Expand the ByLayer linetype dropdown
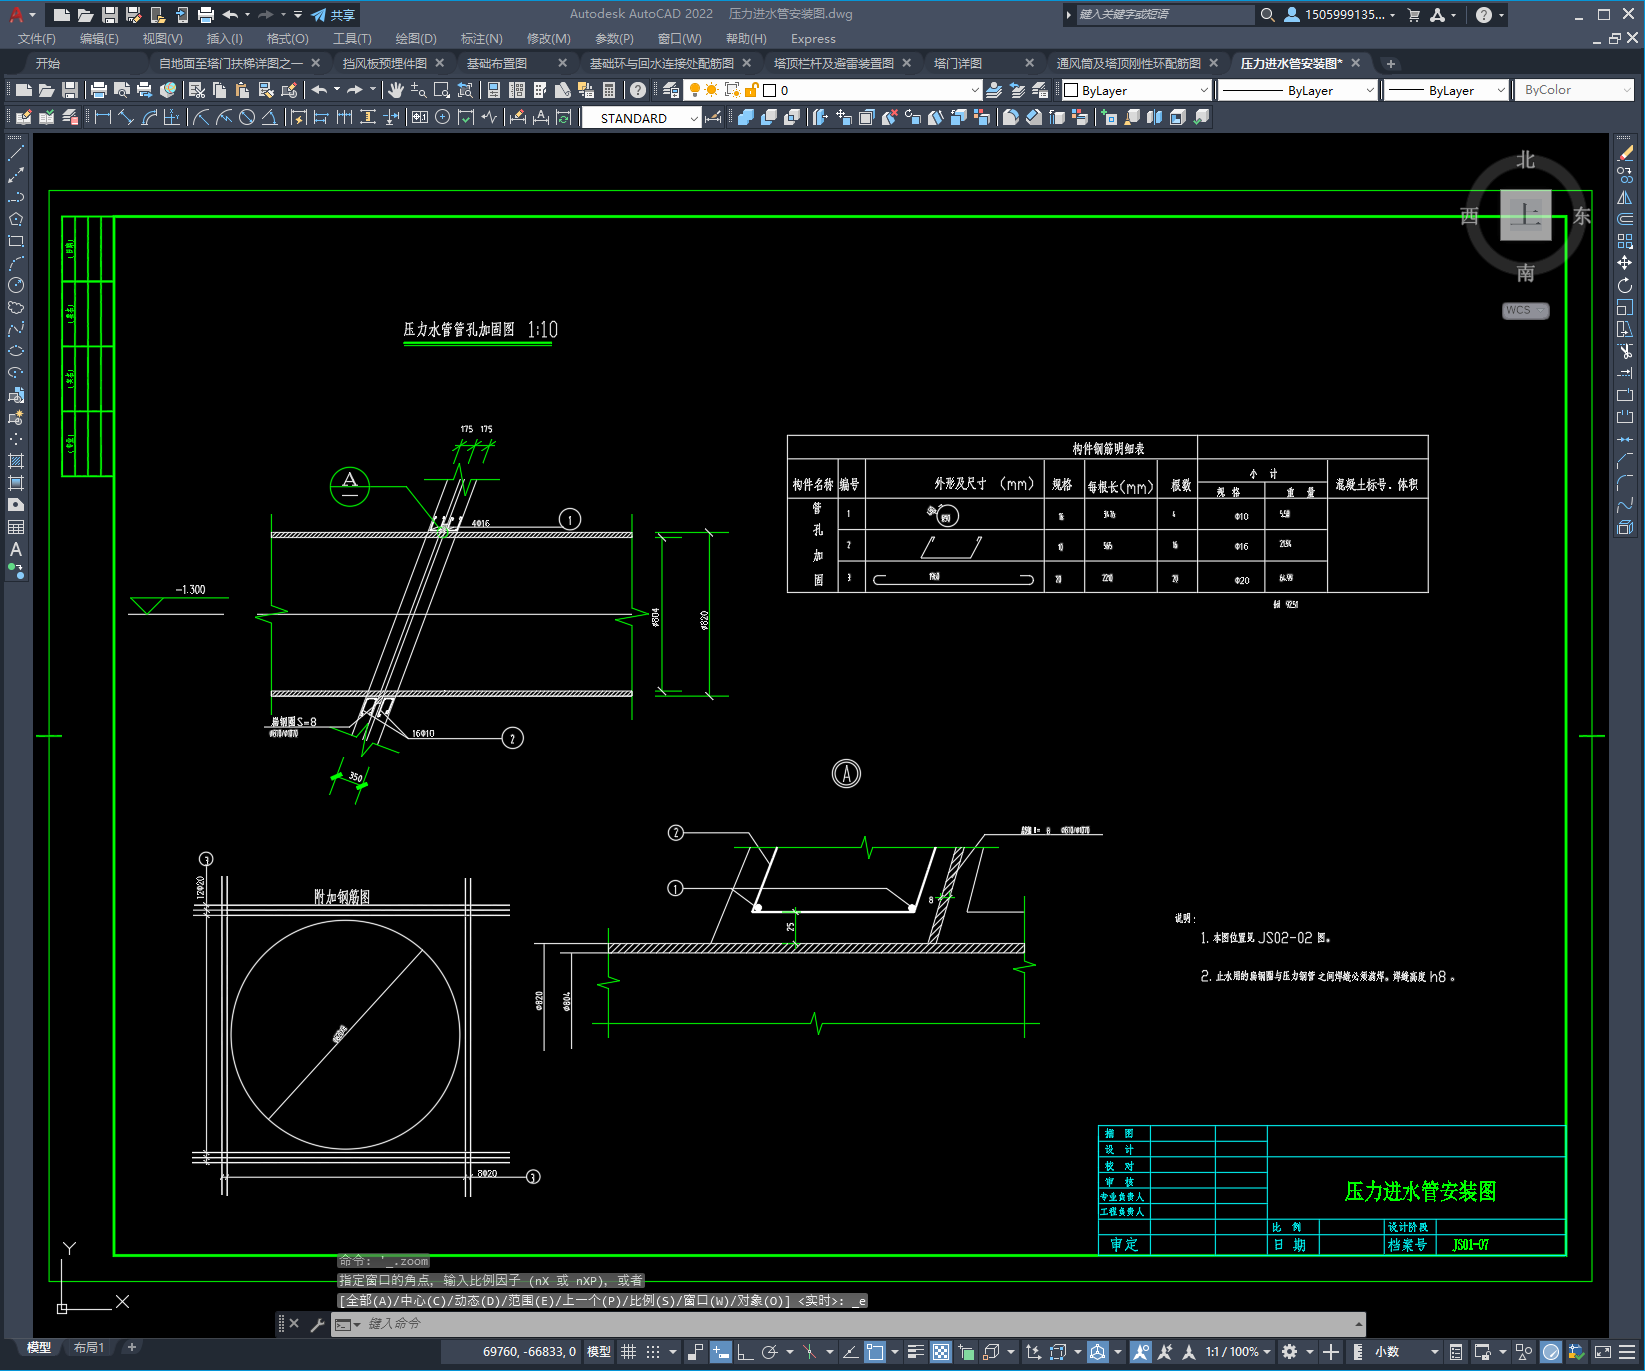Image resolution: width=1645 pixels, height=1371 pixels. [1299, 90]
